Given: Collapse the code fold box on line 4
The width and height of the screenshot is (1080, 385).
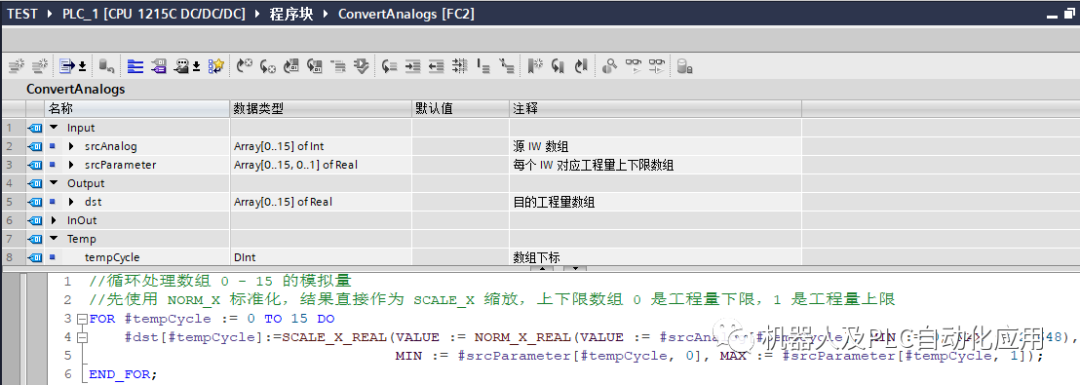Looking at the screenshot, I should point(83,337).
